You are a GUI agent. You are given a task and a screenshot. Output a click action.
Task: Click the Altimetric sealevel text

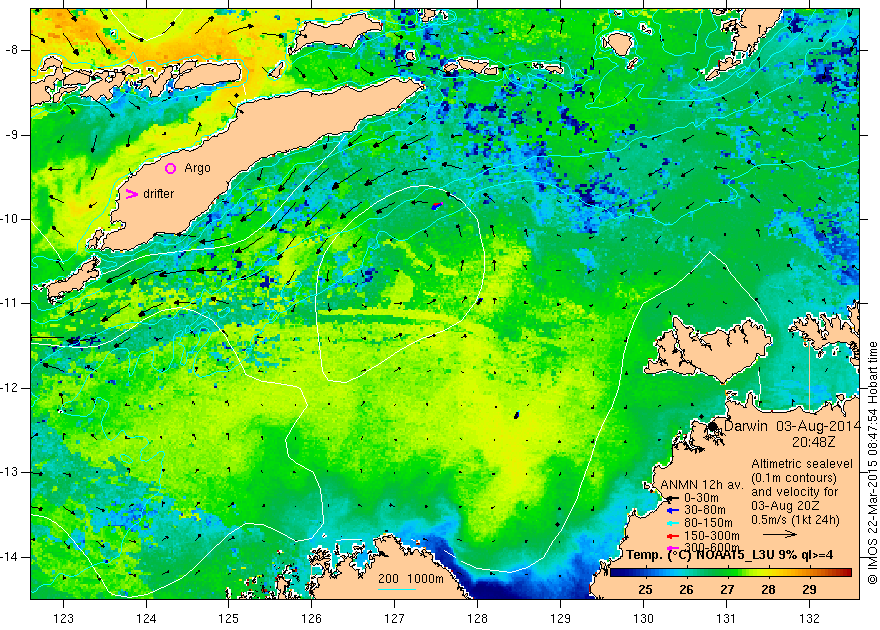pyautogui.click(x=802, y=464)
